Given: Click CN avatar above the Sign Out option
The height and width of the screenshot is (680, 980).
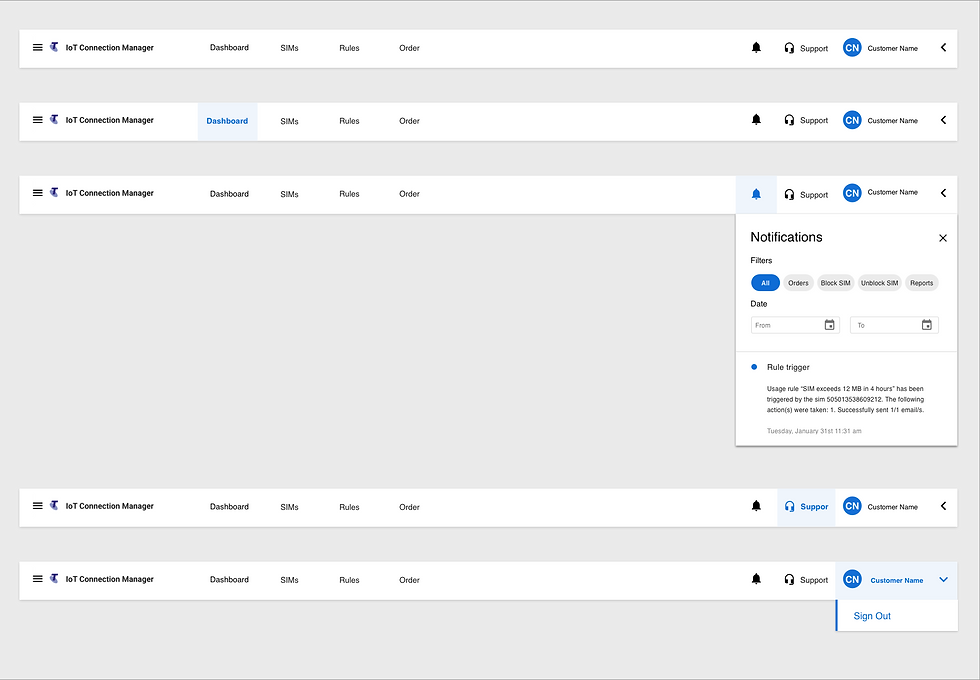Looking at the screenshot, I should click(852, 579).
